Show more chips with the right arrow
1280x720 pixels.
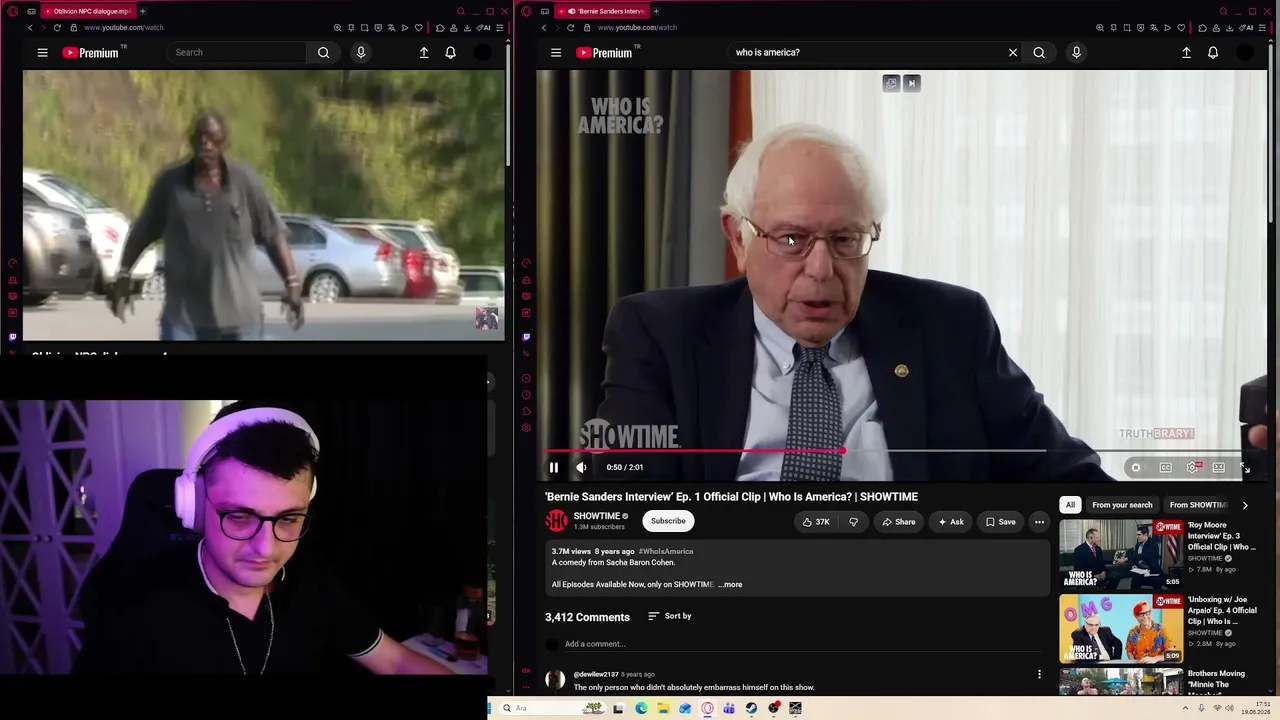[x=1245, y=505]
